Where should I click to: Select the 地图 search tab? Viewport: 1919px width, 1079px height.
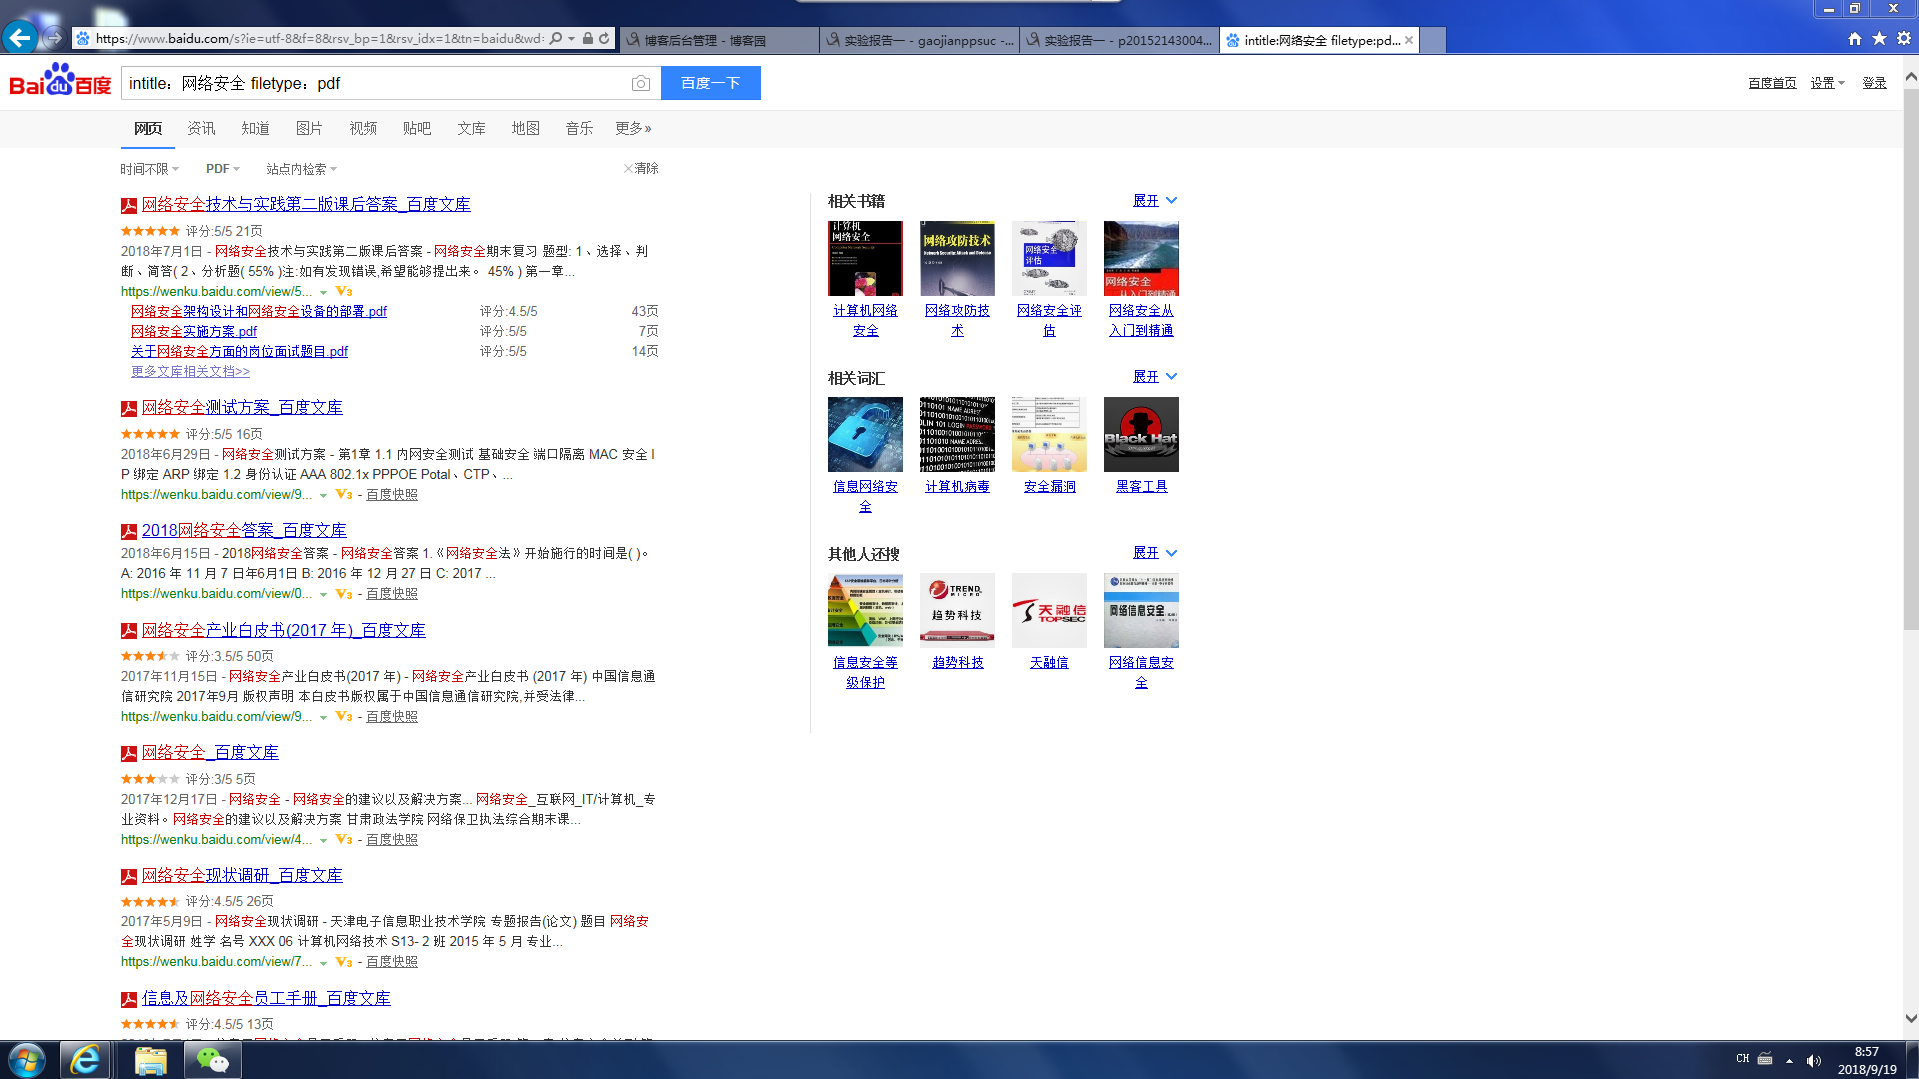[x=525, y=128]
